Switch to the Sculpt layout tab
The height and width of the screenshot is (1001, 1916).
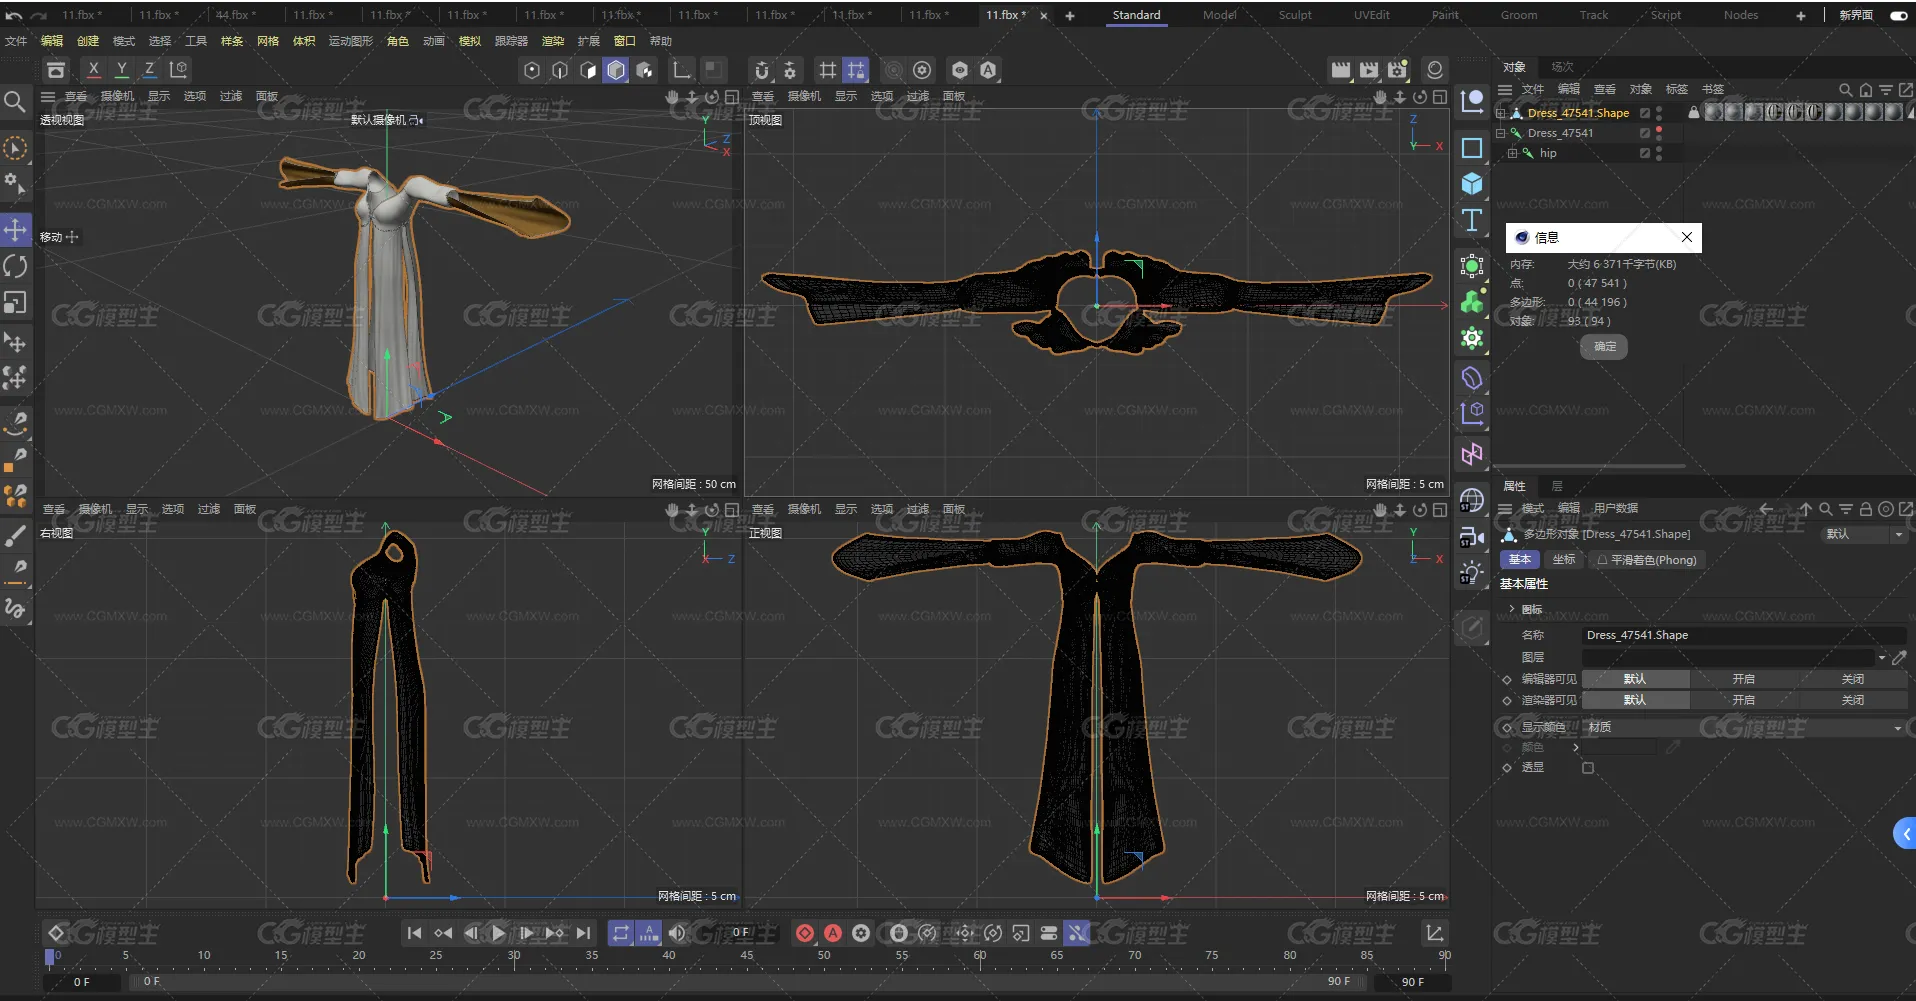click(1295, 15)
